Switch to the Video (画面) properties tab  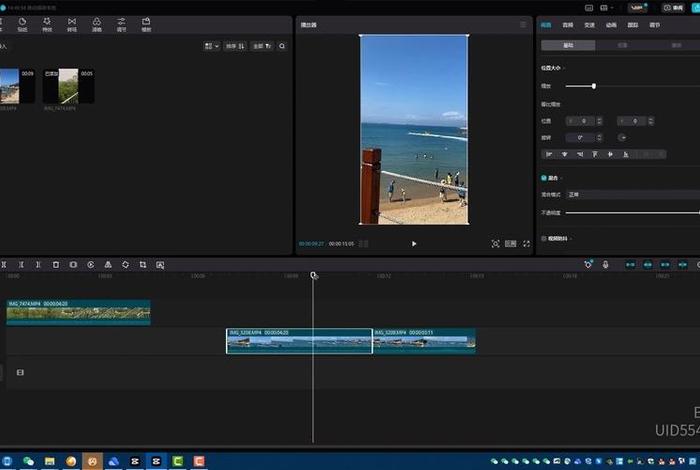click(x=546, y=25)
